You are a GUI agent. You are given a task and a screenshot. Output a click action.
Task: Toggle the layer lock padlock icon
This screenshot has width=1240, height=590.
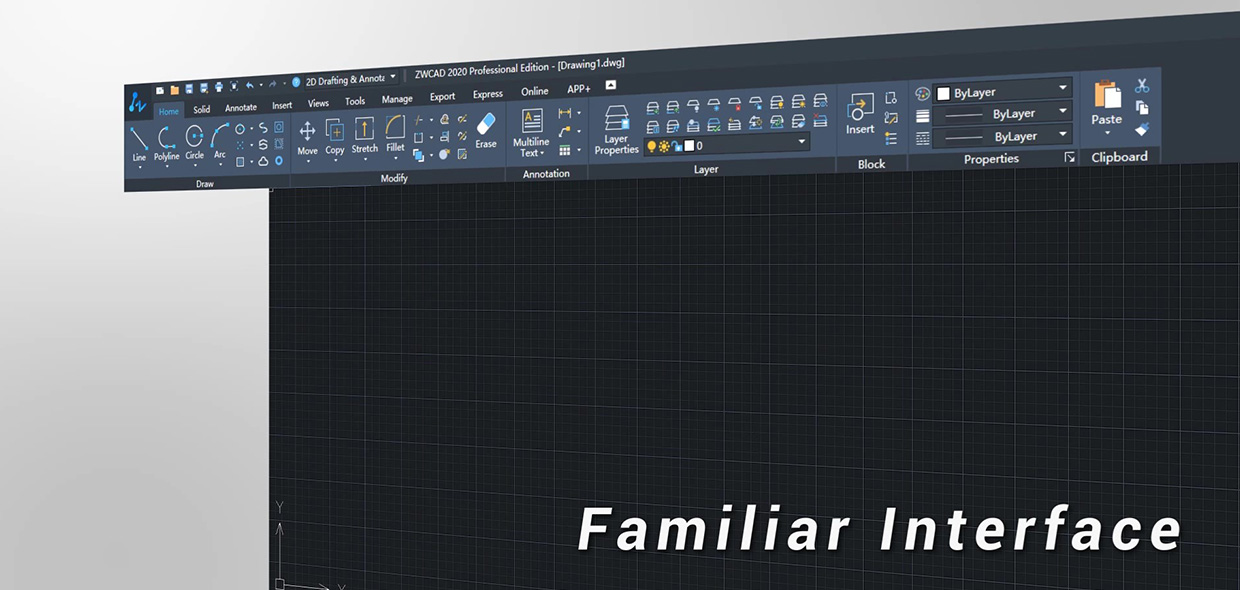tap(676, 146)
